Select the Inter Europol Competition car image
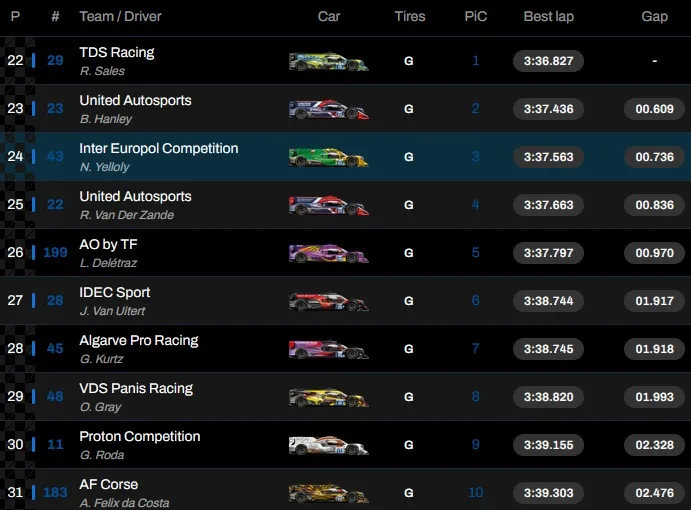This screenshot has width=691, height=510. (x=328, y=157)
